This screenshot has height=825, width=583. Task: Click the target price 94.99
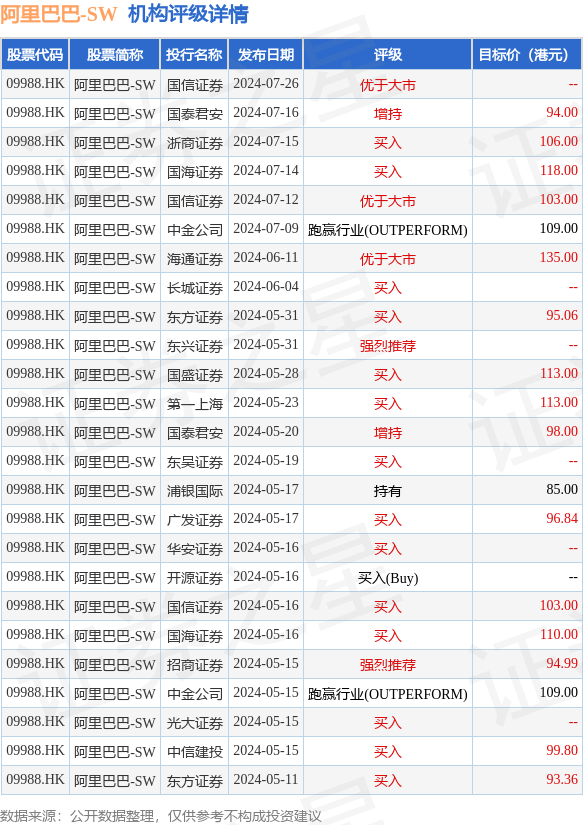[x=561, y=663]
